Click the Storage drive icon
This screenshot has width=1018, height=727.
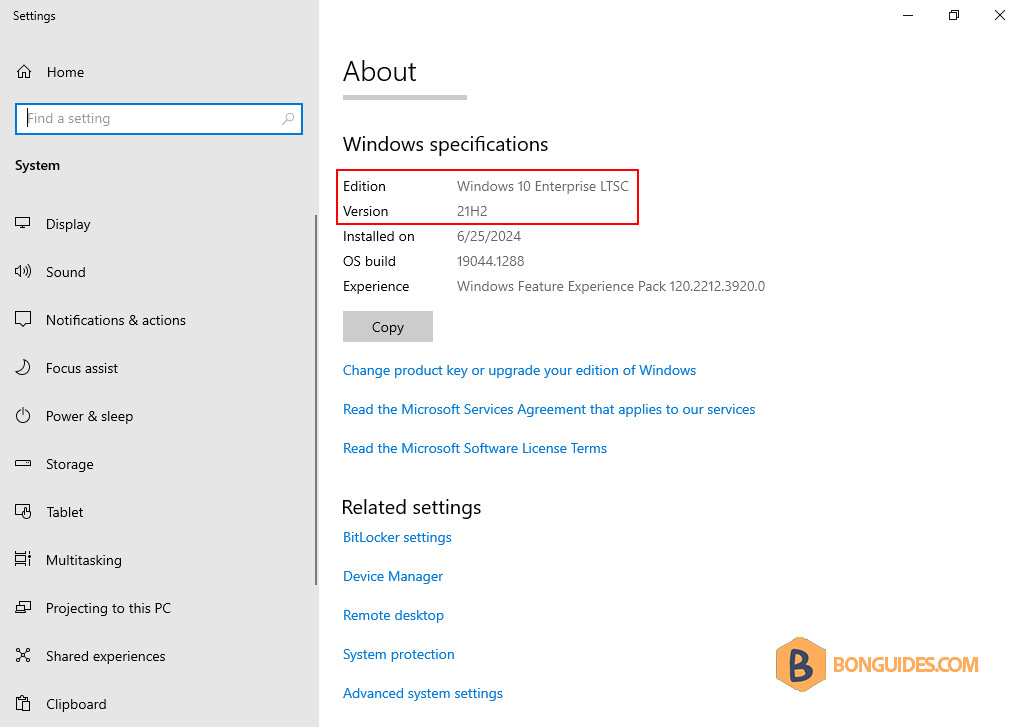(x=23, y=463)
